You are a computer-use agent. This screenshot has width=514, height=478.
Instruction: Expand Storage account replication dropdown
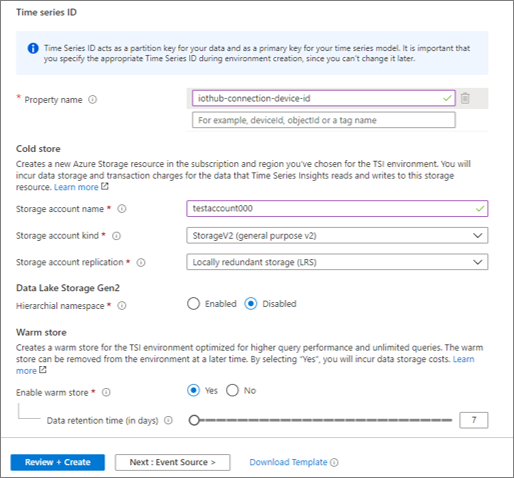click(337, 262)
